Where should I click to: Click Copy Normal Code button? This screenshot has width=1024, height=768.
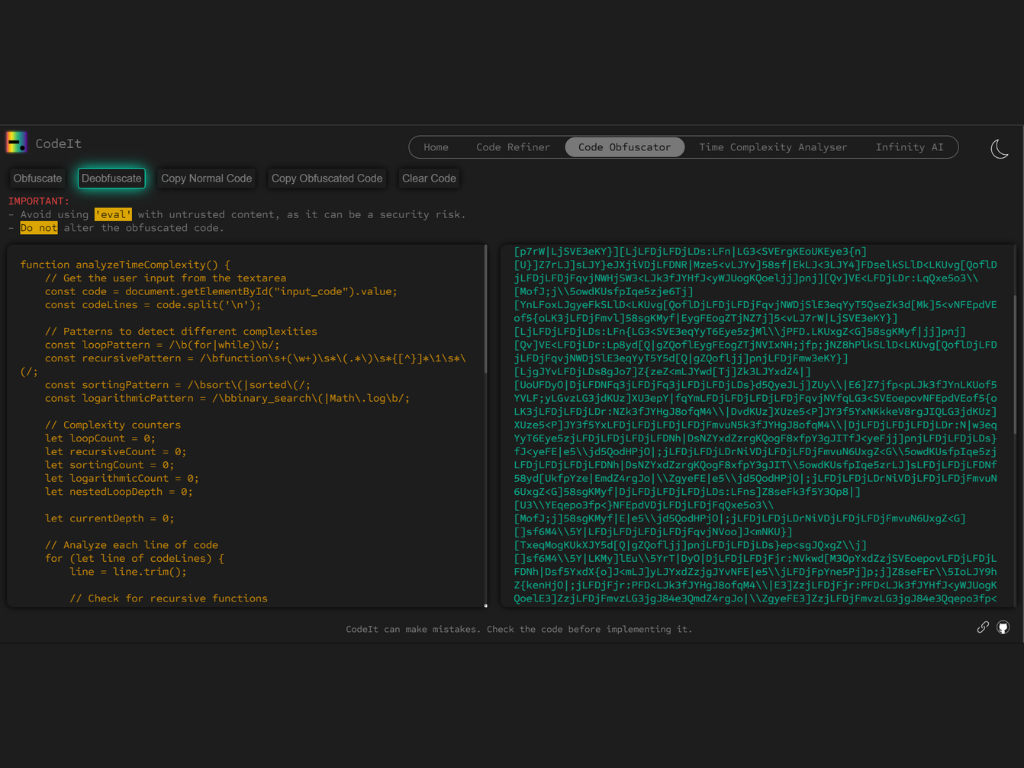click(x=206, y=178)
